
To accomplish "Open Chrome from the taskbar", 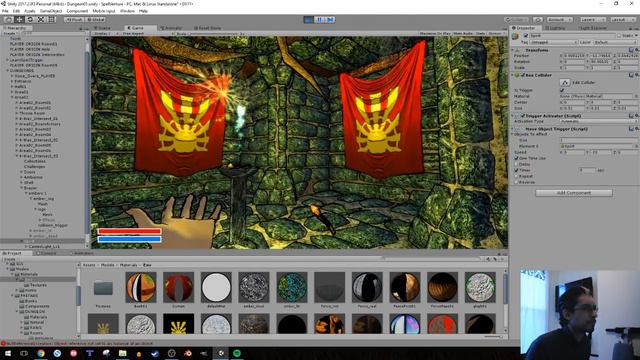I will [x=41, y=353].
